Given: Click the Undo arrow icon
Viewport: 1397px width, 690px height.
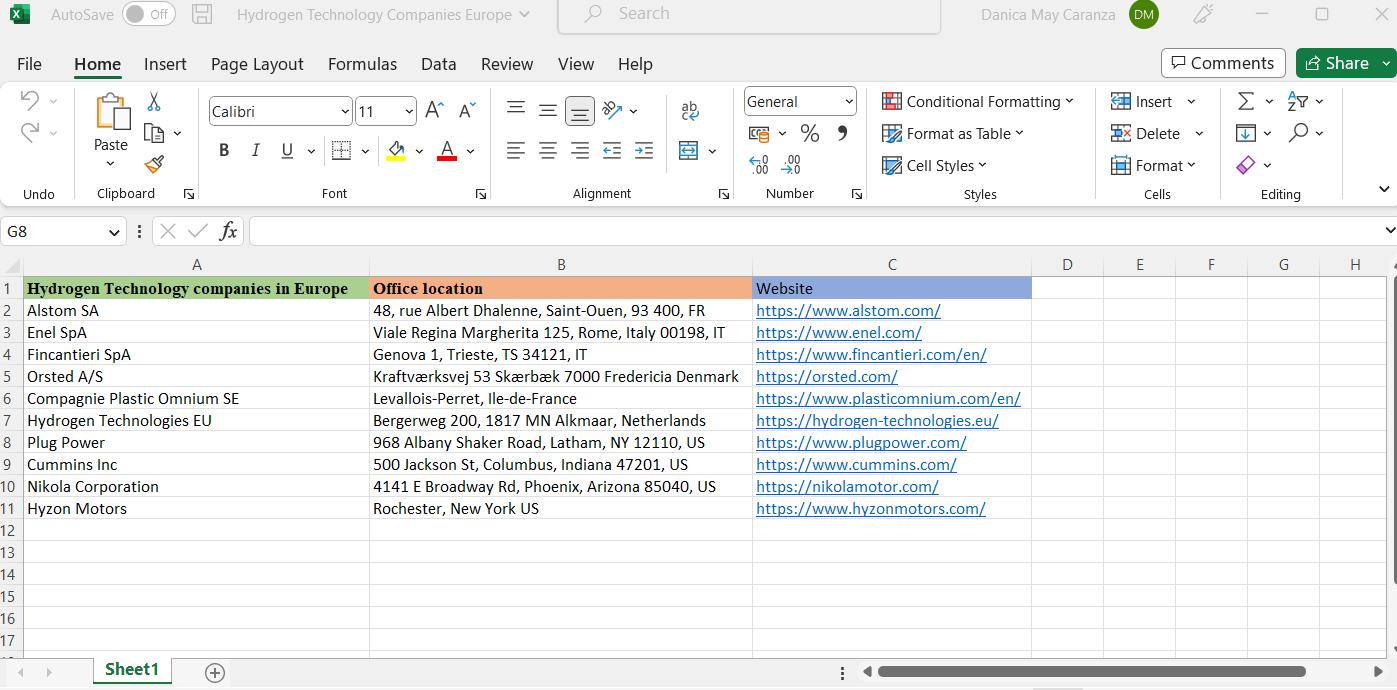Looking at the screenshot, I should [x=30, y=101].
